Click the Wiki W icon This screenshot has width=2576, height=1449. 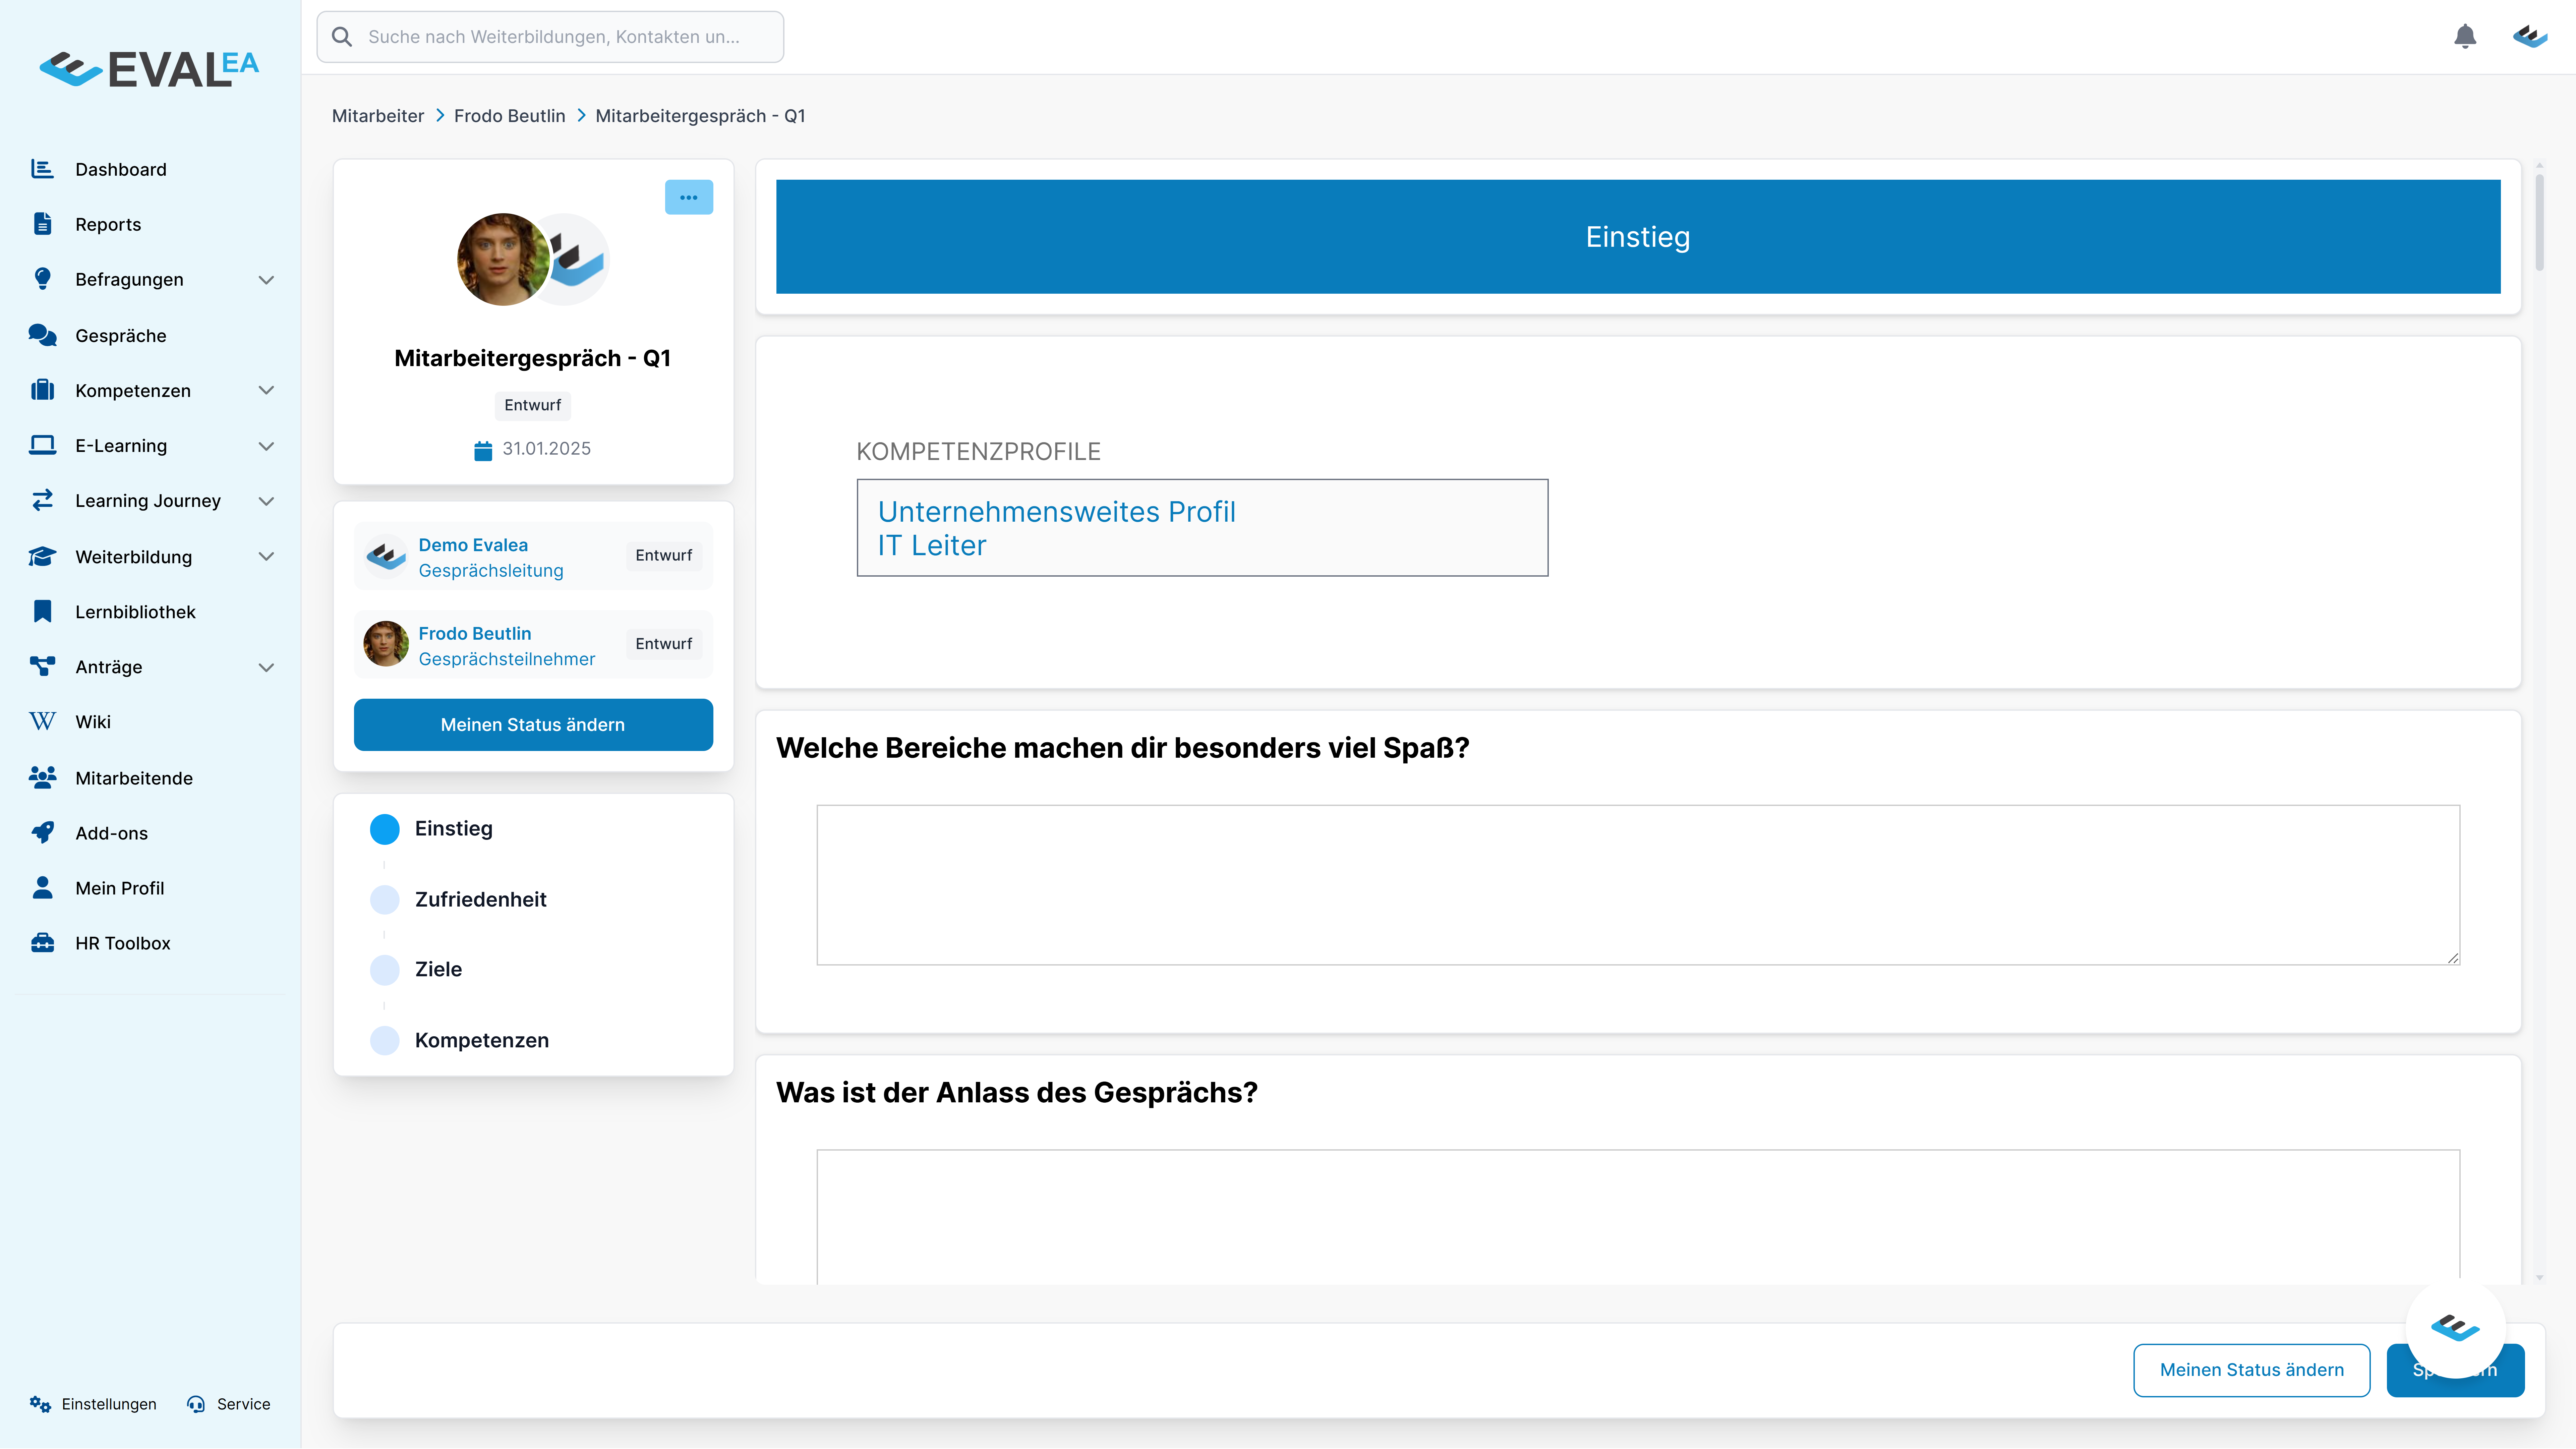42,721
